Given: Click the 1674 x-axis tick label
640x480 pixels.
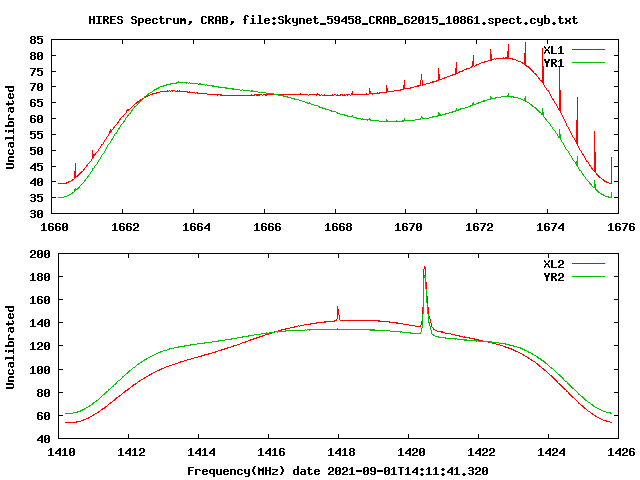Looking at the screenshot, I should click(x=550, y=227).
